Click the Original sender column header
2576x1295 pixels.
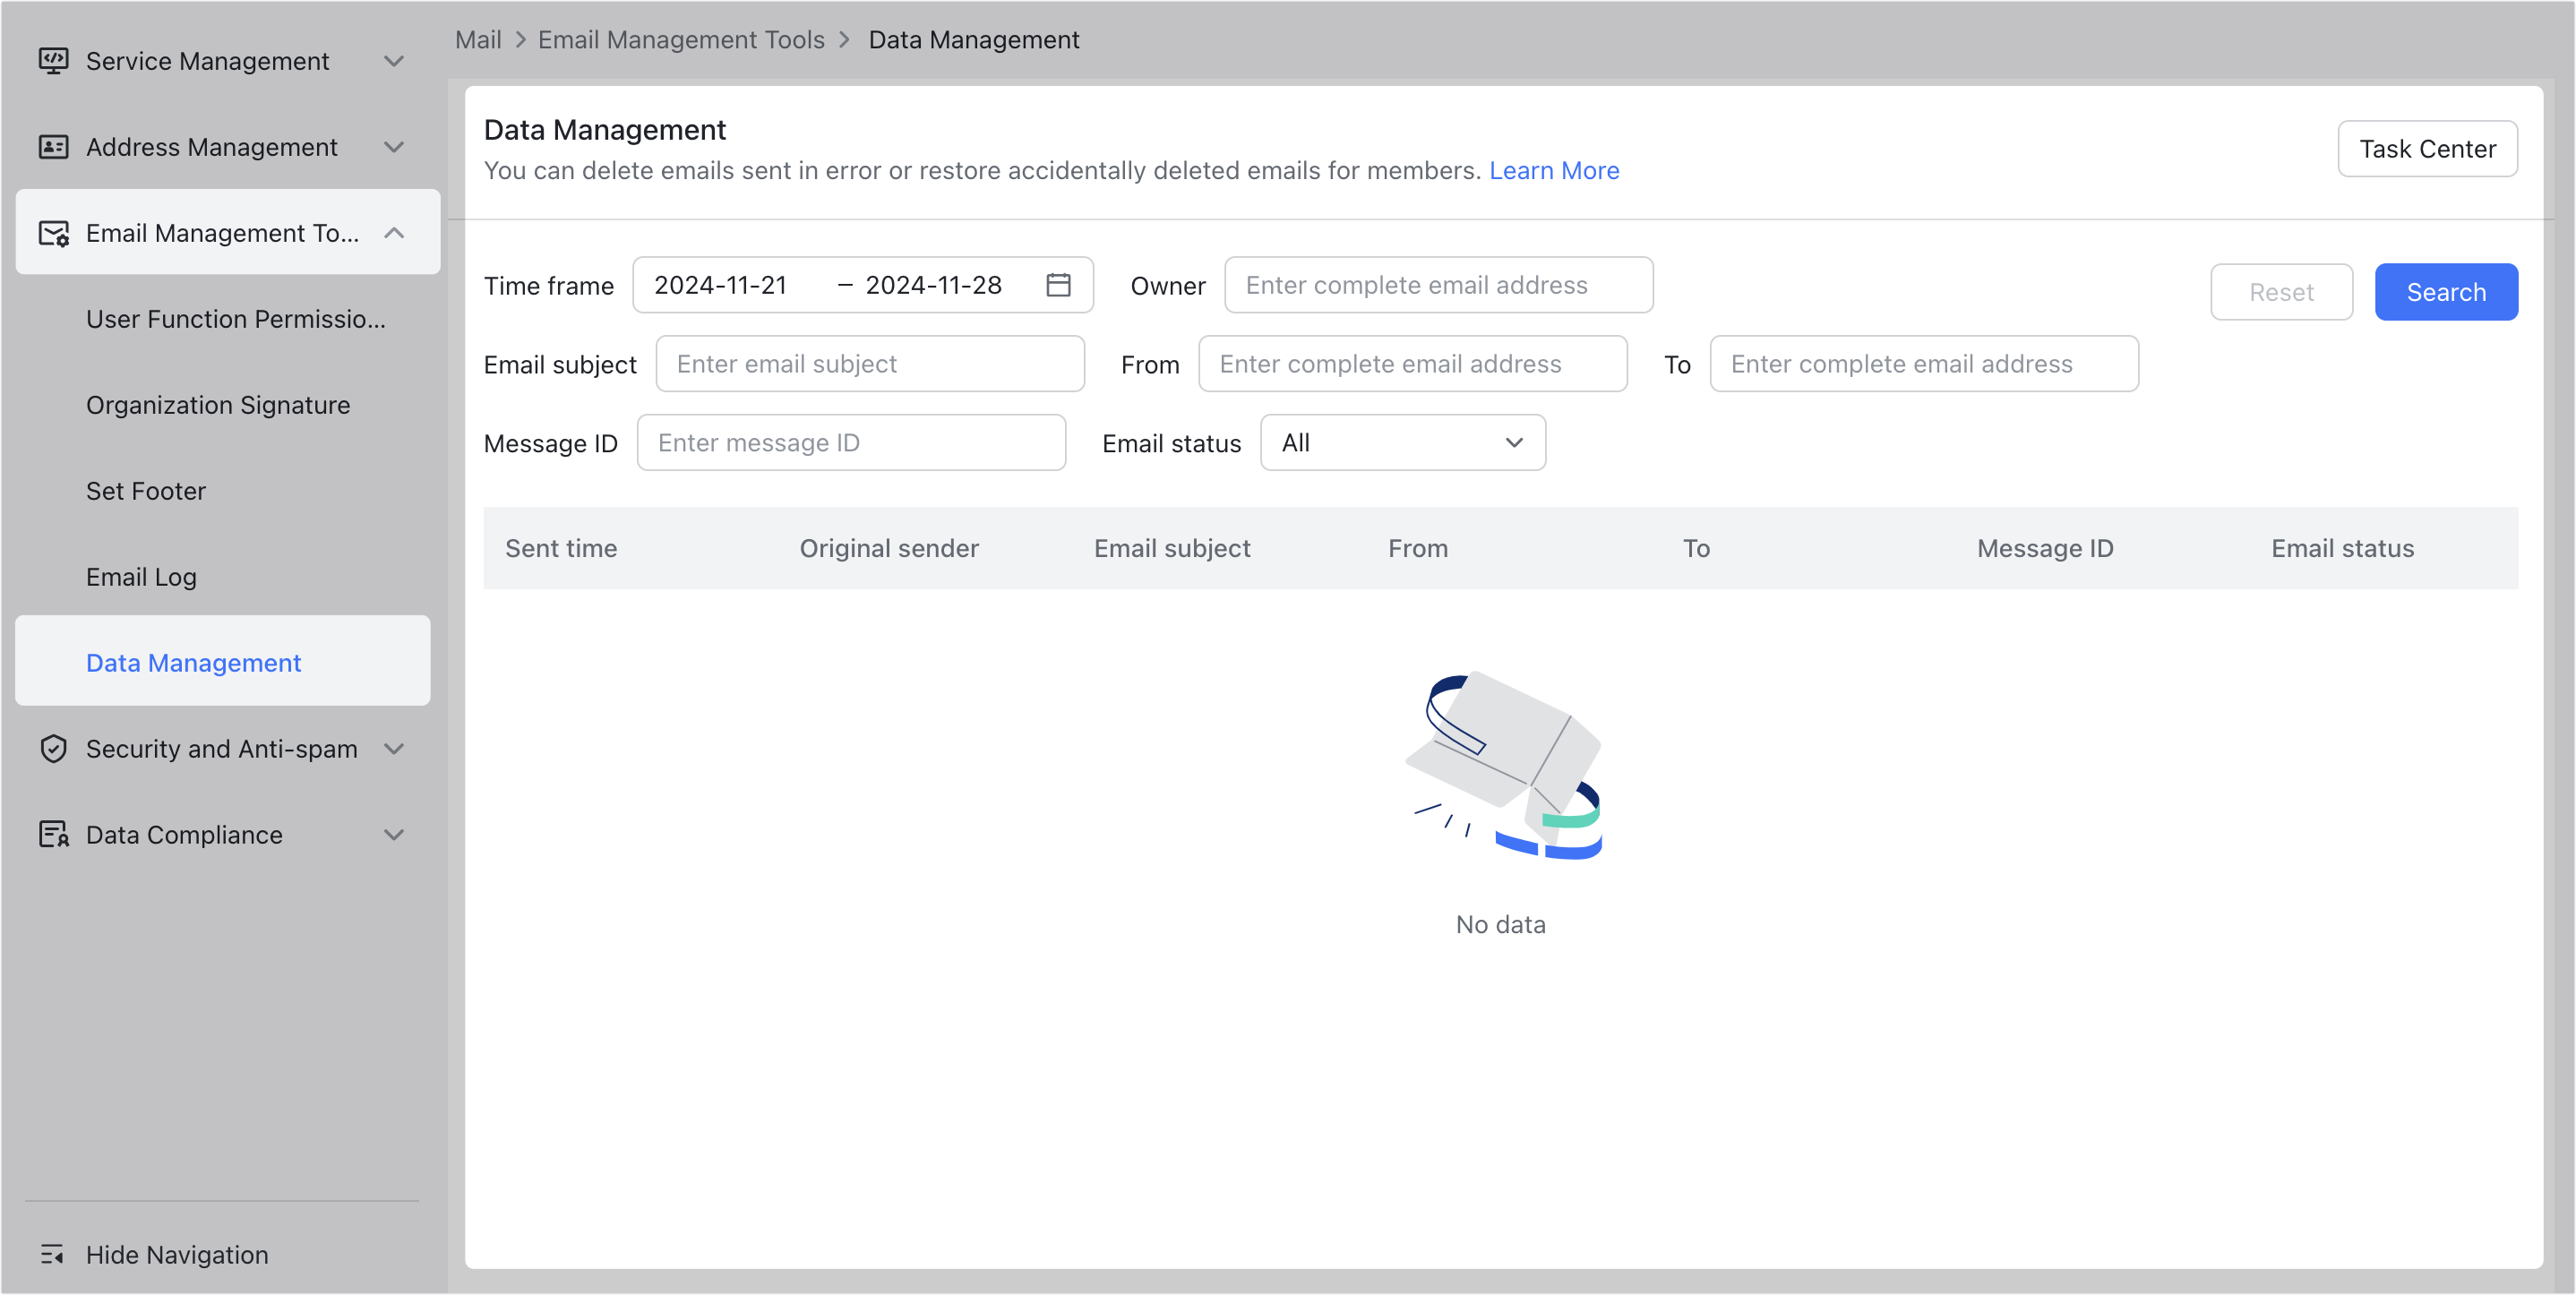pos(889,548)
